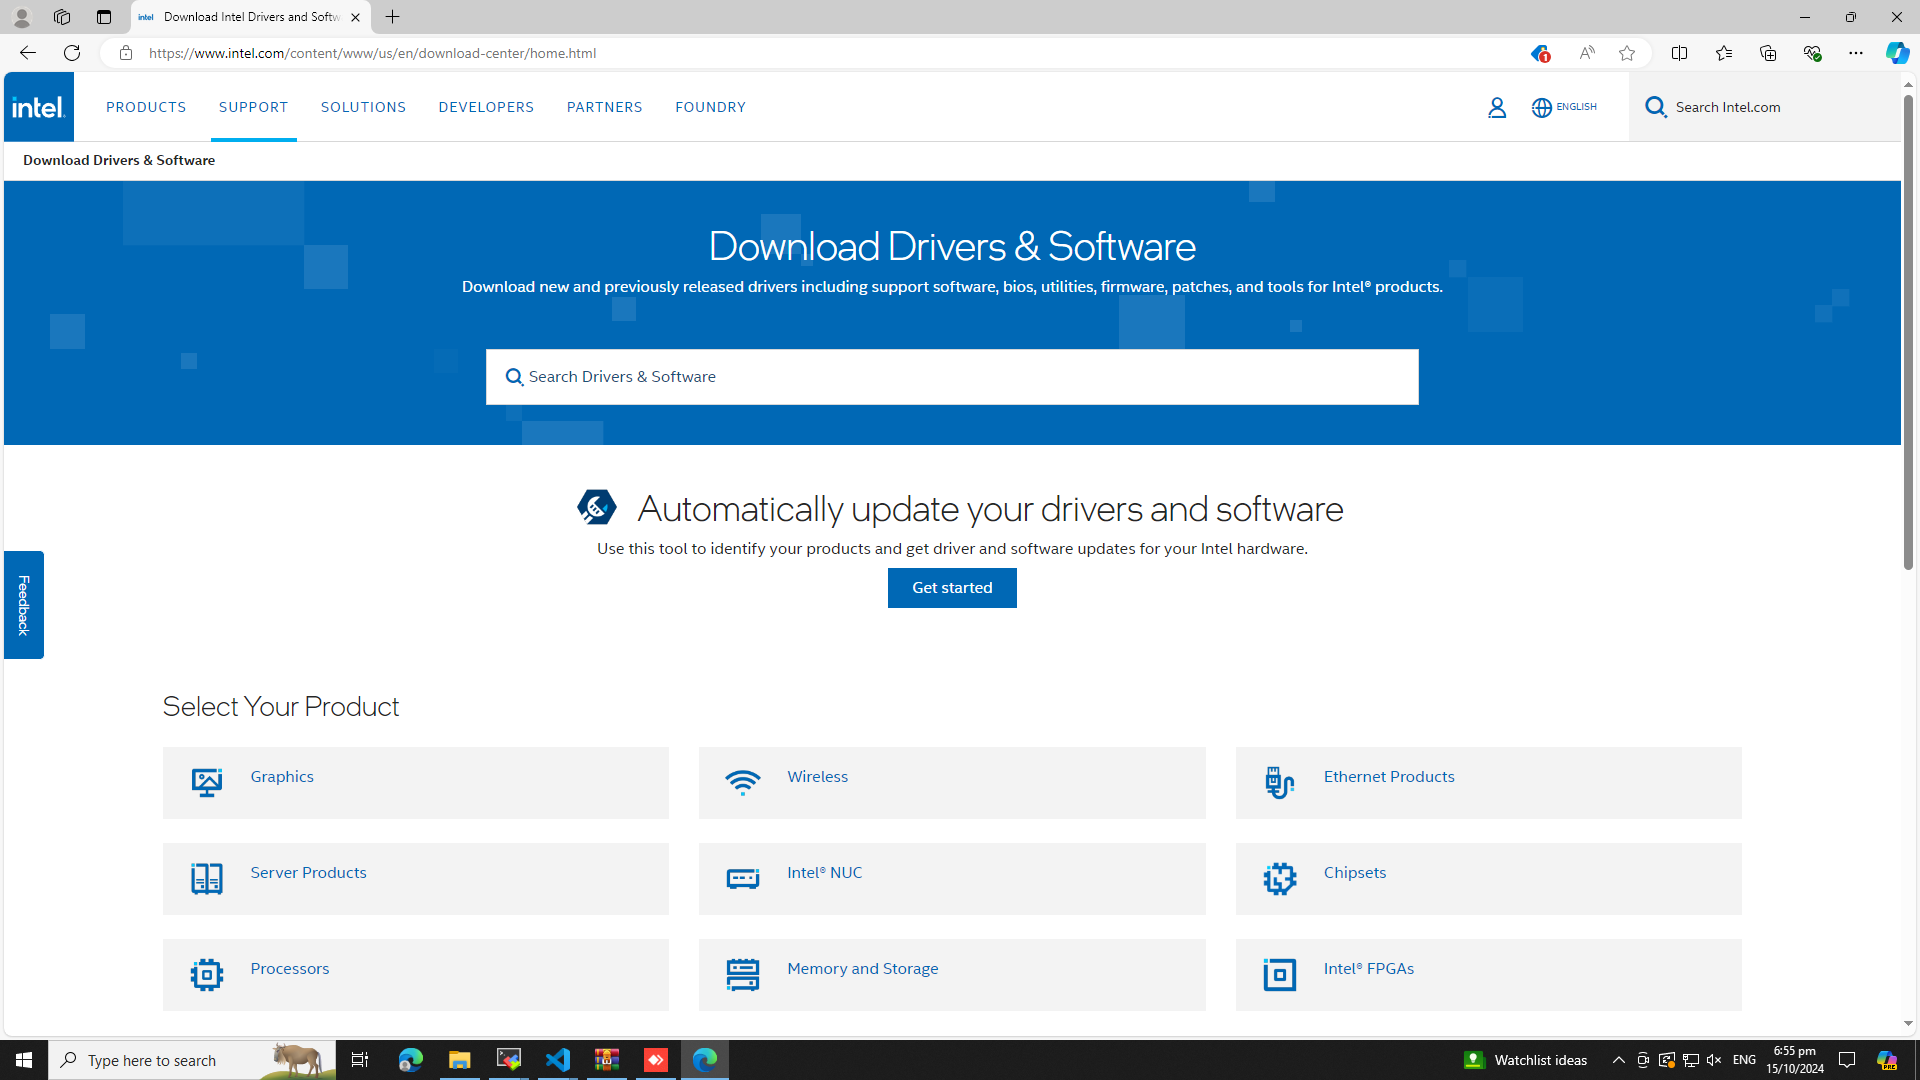Click the Chipsets icon
The height and width of the screenshot is (1080, 1920).
coord(1279,878)
